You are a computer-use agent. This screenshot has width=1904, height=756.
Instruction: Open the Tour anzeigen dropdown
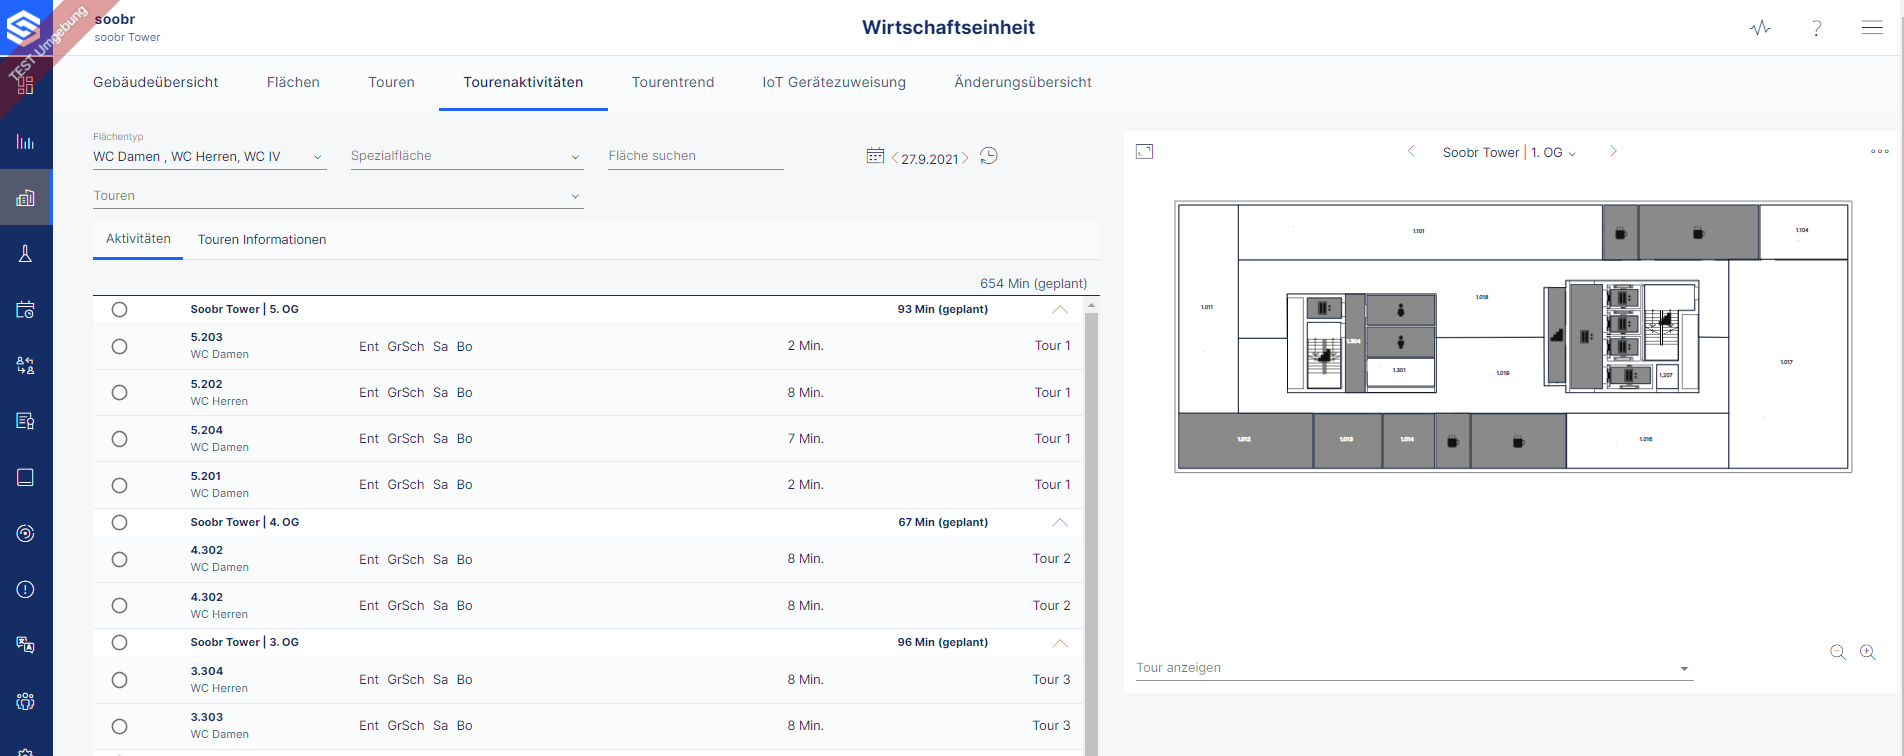(x=1414, y=668)
